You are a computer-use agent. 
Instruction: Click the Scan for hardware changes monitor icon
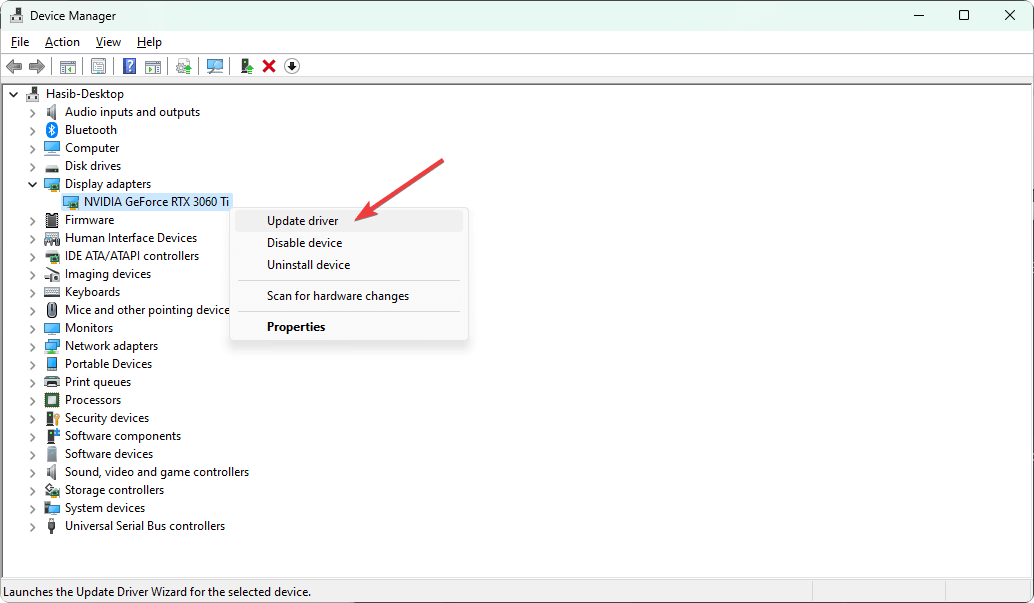214,66
